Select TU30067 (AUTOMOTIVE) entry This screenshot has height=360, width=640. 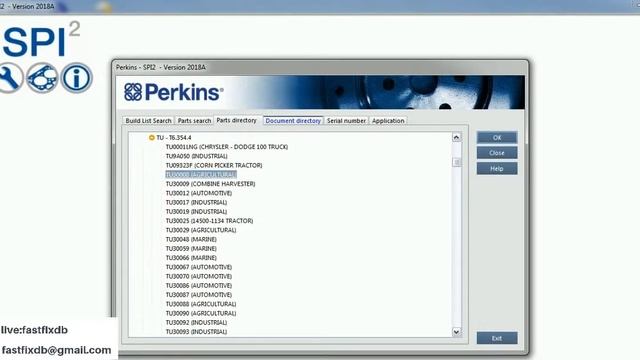[x=199, y=267]
